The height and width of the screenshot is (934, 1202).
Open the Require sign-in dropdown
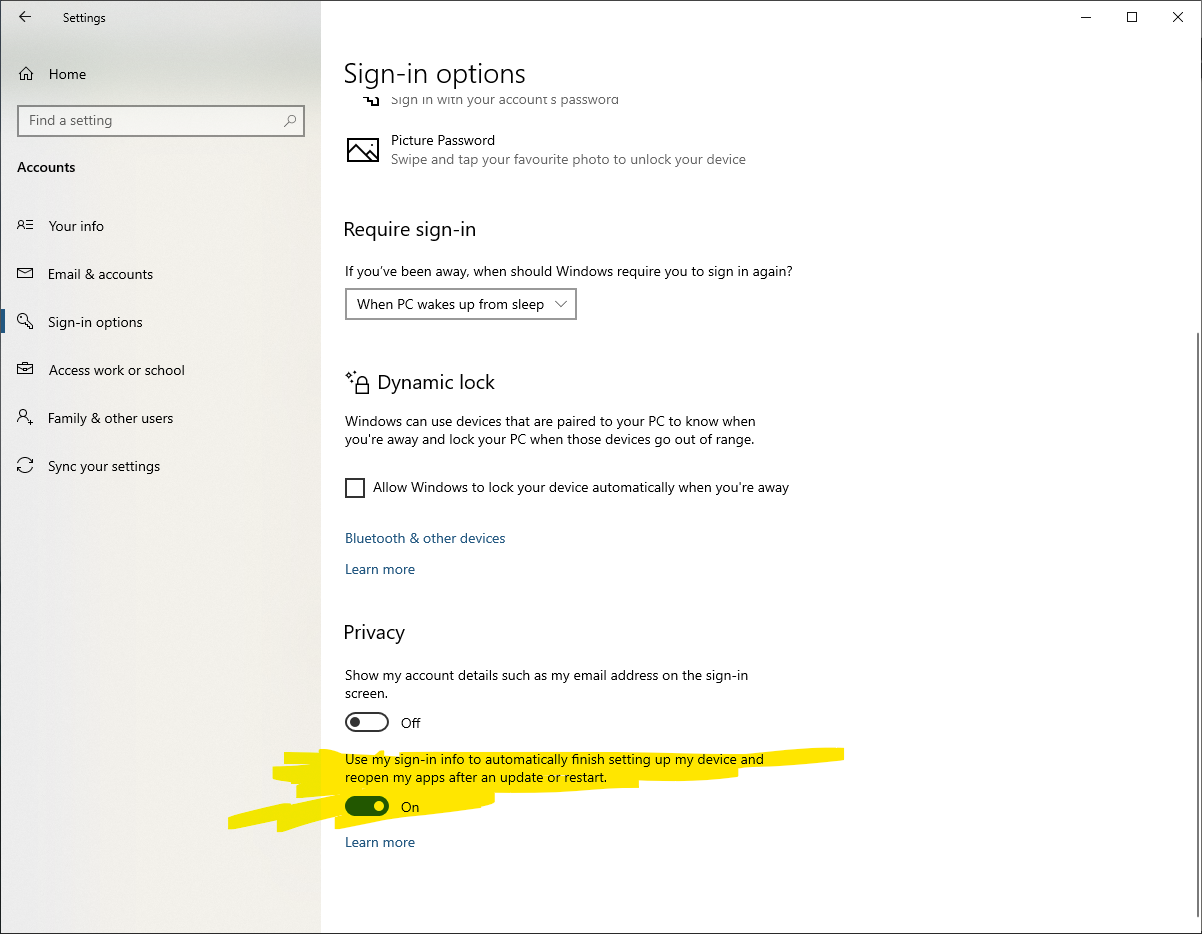point(460,304)
